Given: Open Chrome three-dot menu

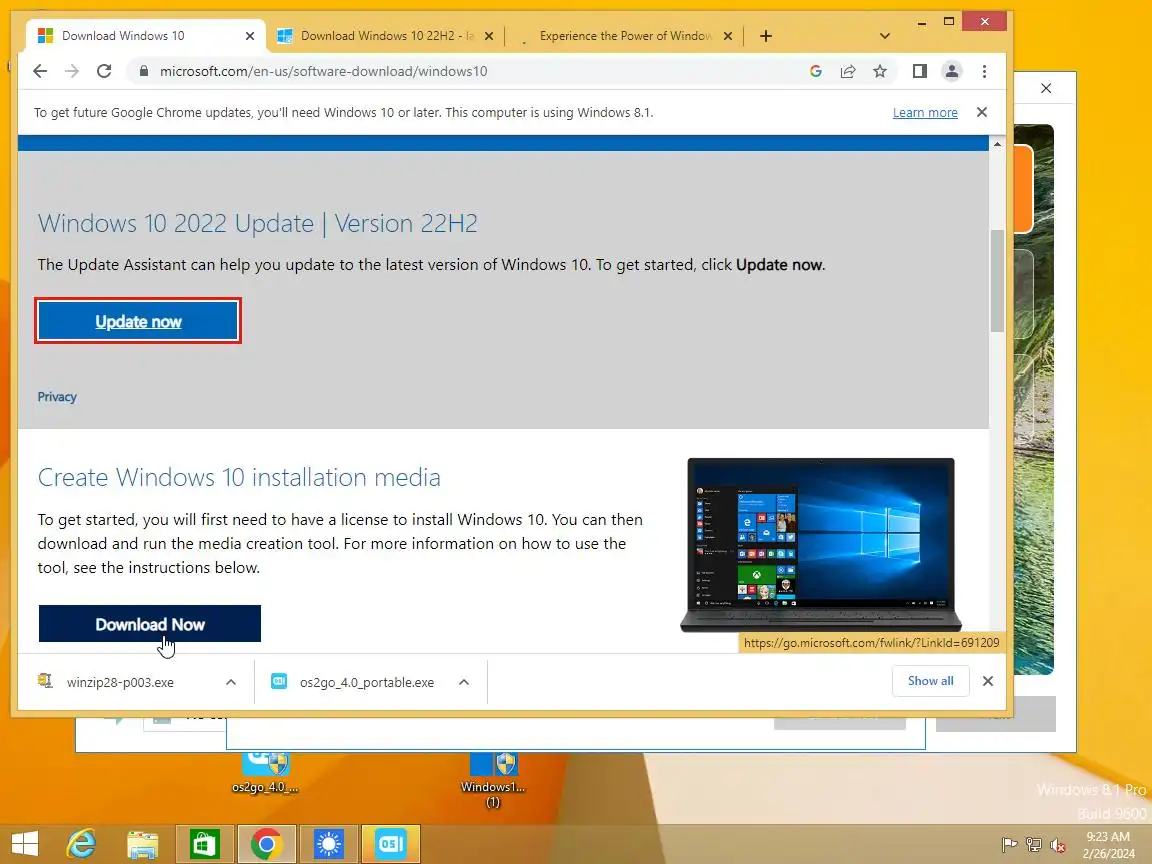Looking at the screenshot, I should 984,71.
